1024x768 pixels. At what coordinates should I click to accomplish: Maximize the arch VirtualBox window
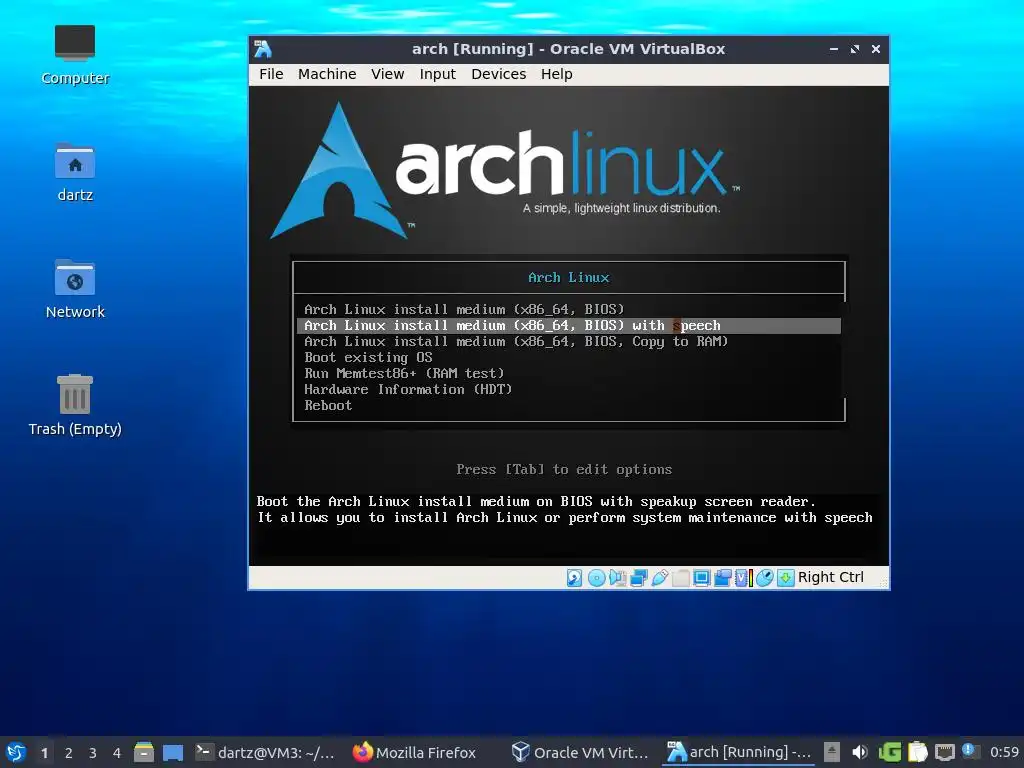(855, 49)
